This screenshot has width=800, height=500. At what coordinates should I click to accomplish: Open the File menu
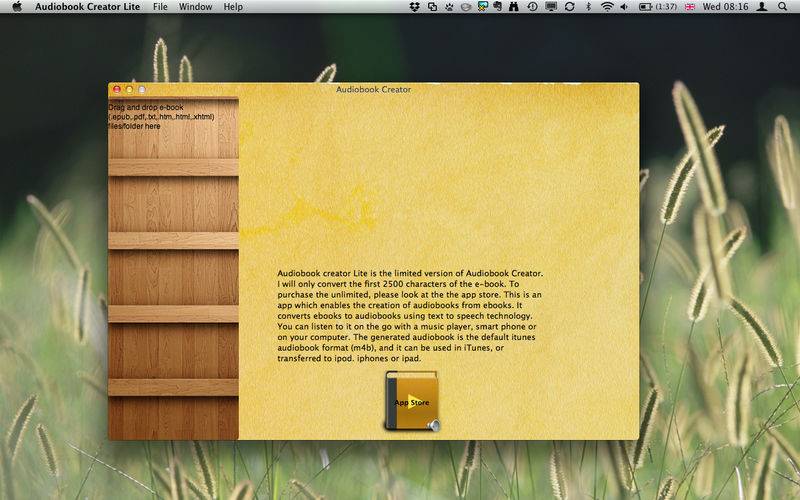coord(160,7)
